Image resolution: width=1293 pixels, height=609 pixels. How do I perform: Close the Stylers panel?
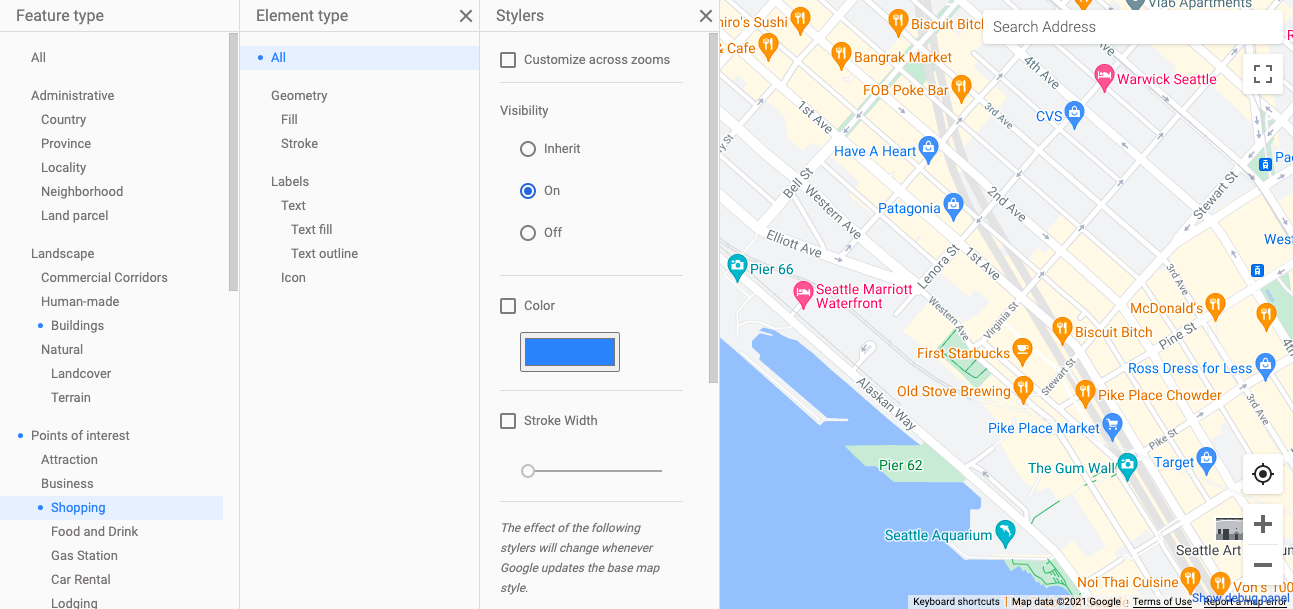point(706,16)
